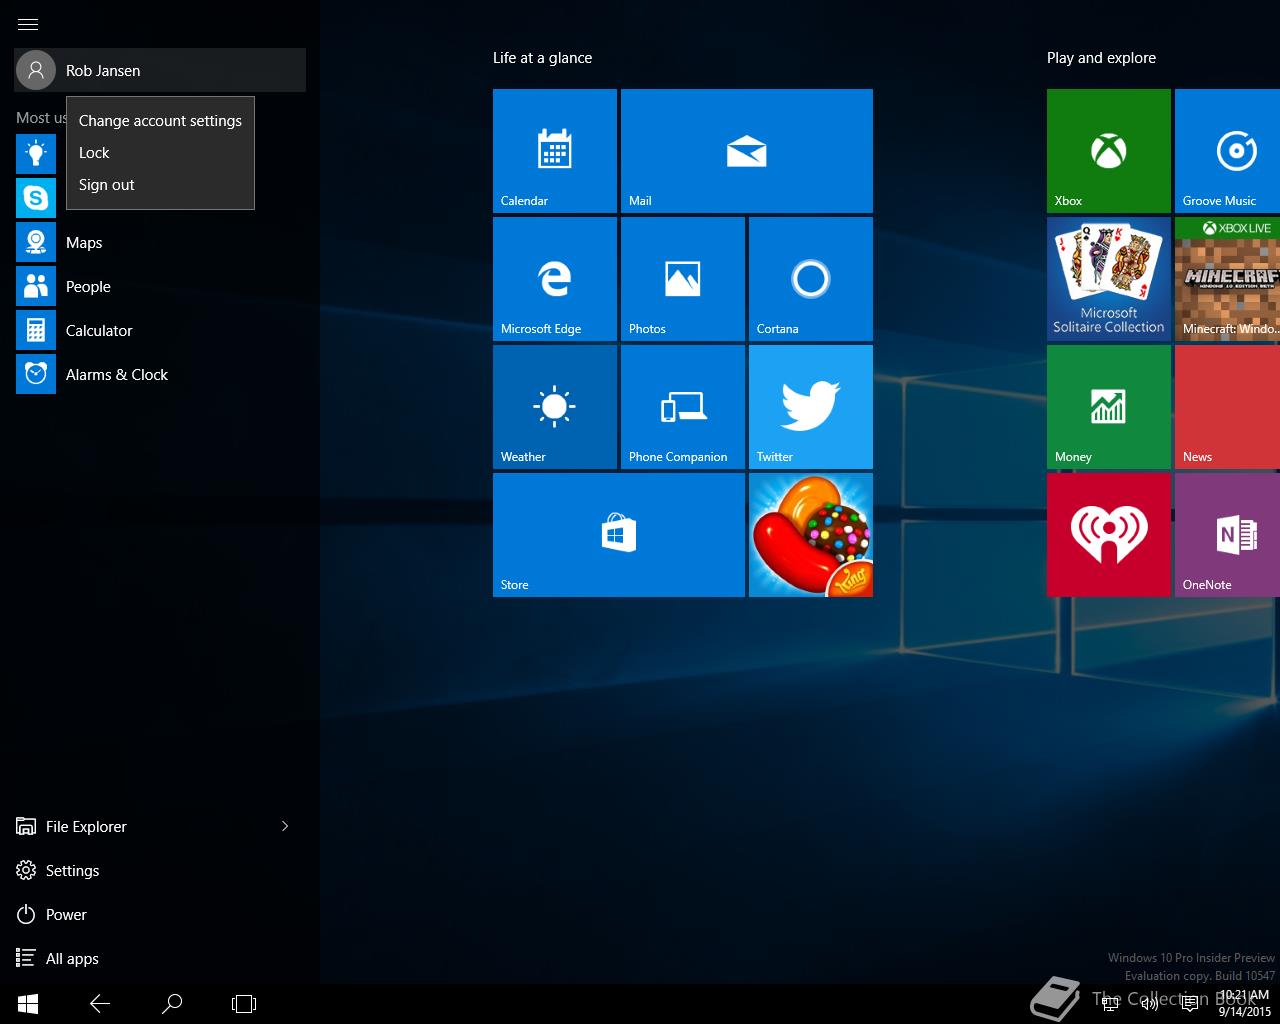Select Sign out from the account menu
The width and height of the screenshot is (1280, 1024).
pos(160,184)
